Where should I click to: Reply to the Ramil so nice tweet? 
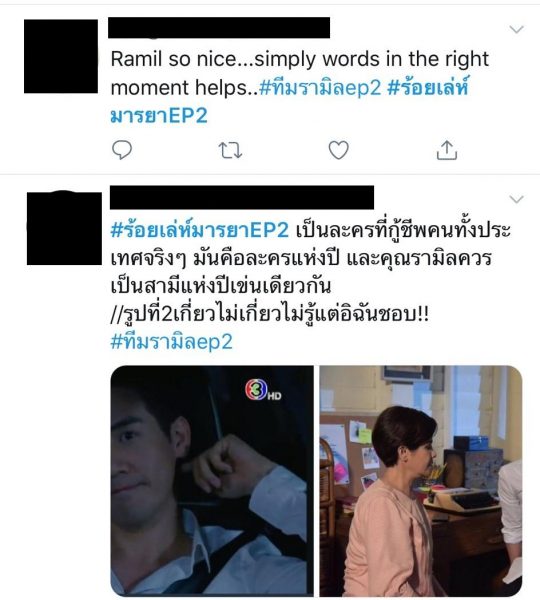[x=122, y=150]
